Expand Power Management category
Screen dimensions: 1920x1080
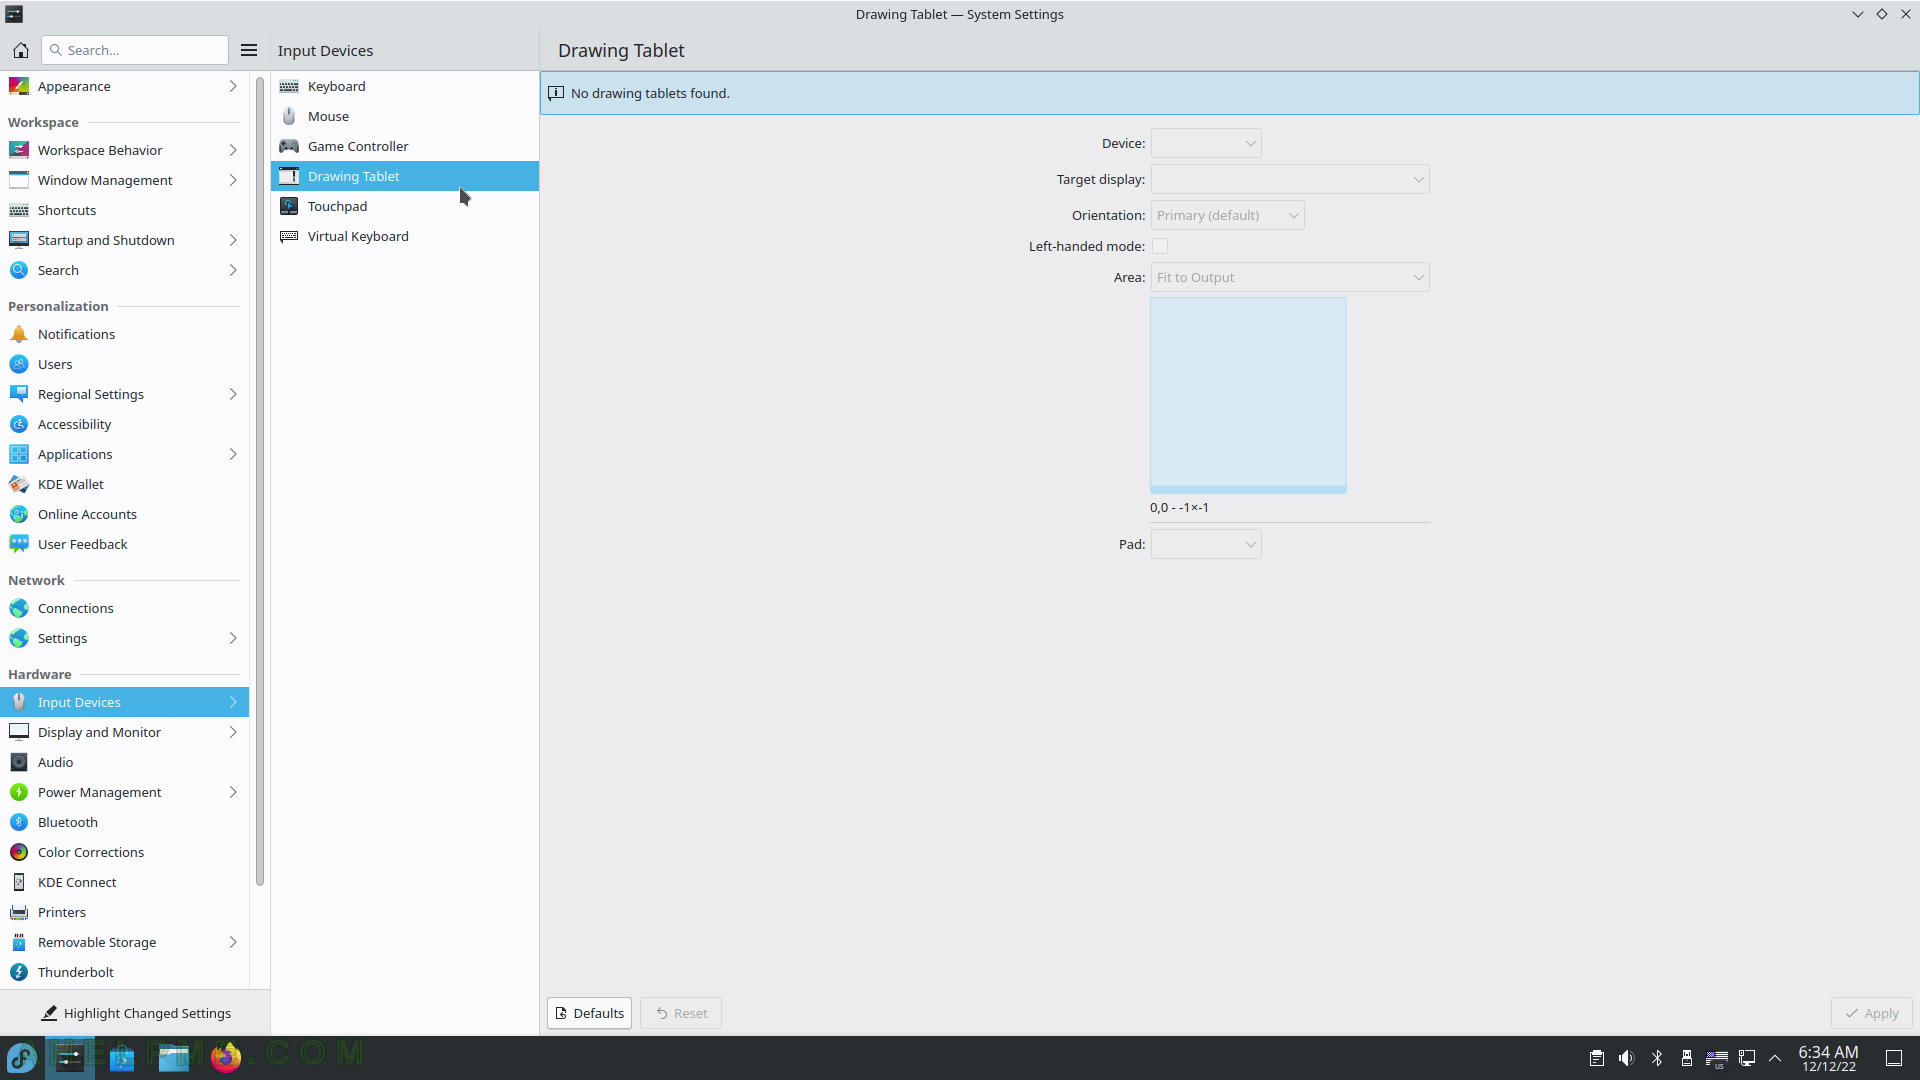[x=124, y=792]
